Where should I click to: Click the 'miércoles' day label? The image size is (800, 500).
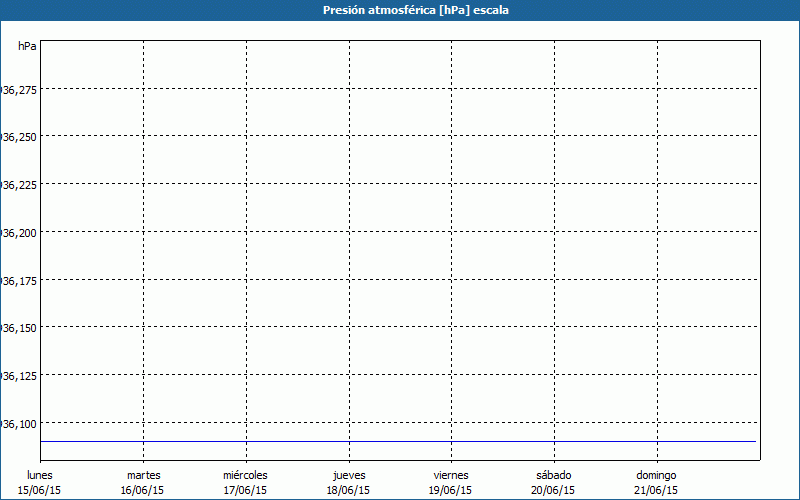click(x=245, y=475)
